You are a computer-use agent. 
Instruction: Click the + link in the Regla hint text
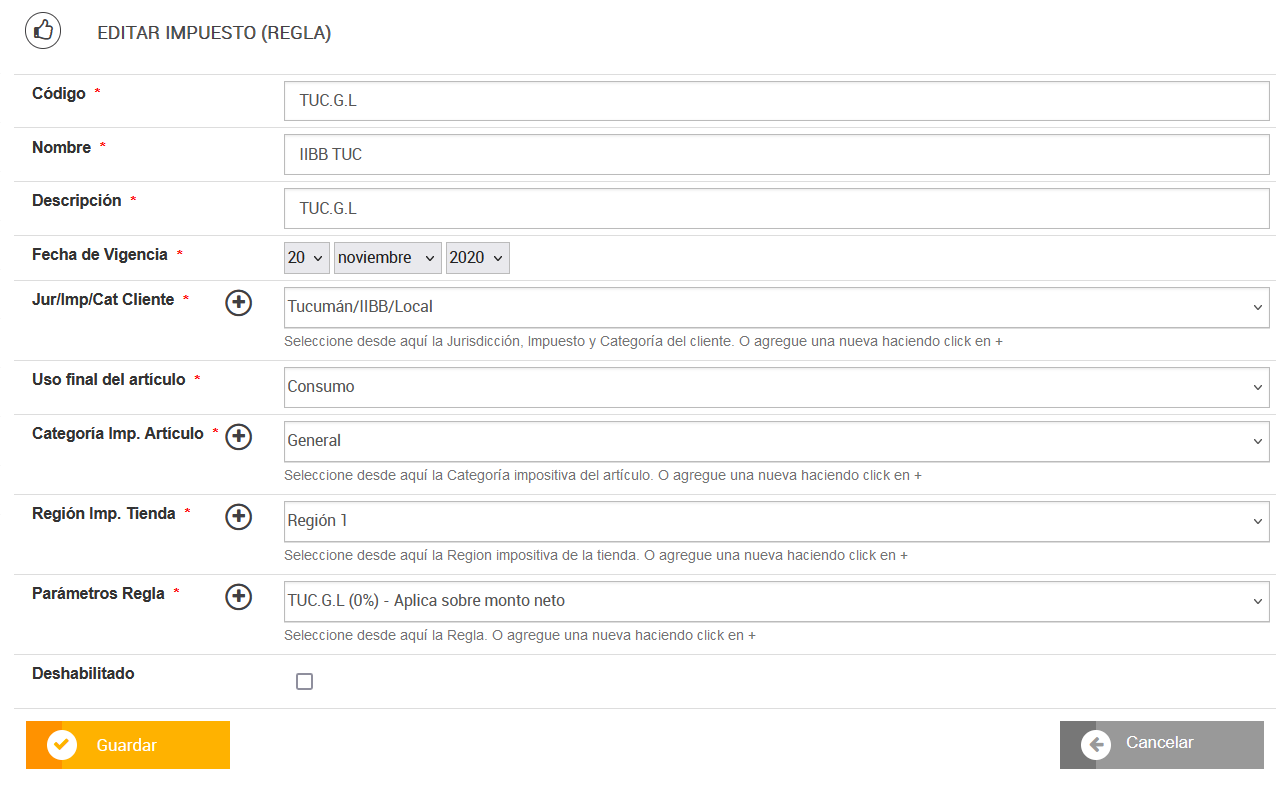752,635
